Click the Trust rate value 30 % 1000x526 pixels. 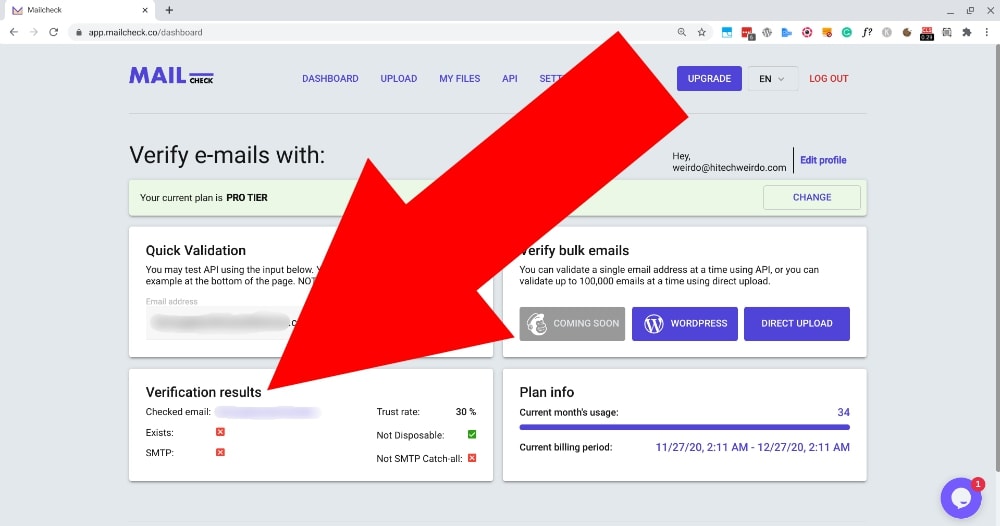pyautogui.click(x=466, y=412)
